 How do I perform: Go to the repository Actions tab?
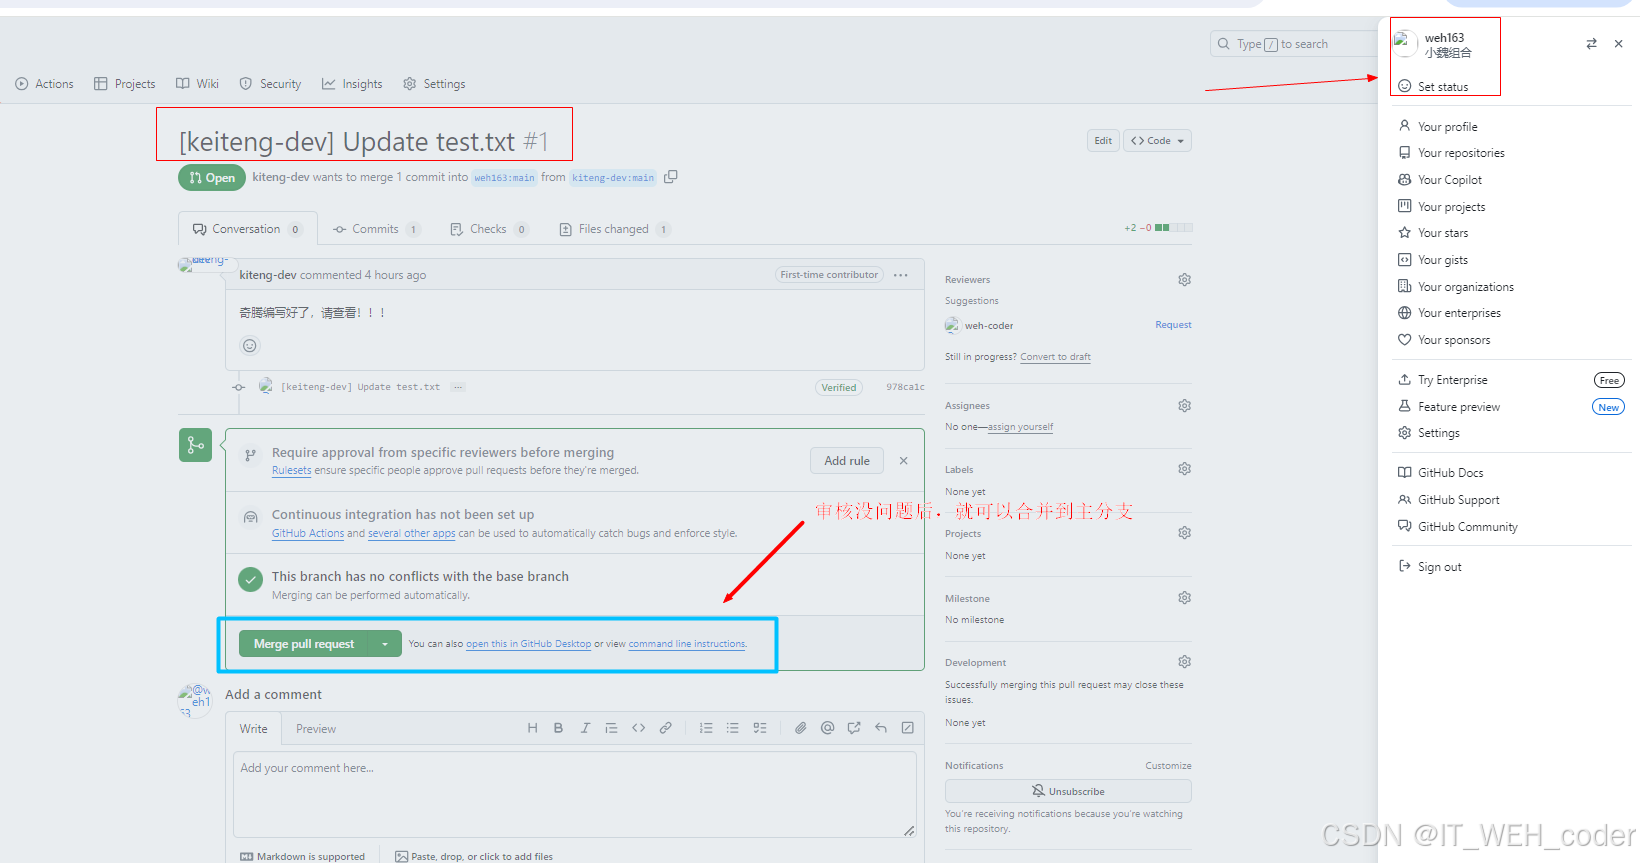pyautogui.click(x=45, y=84)
